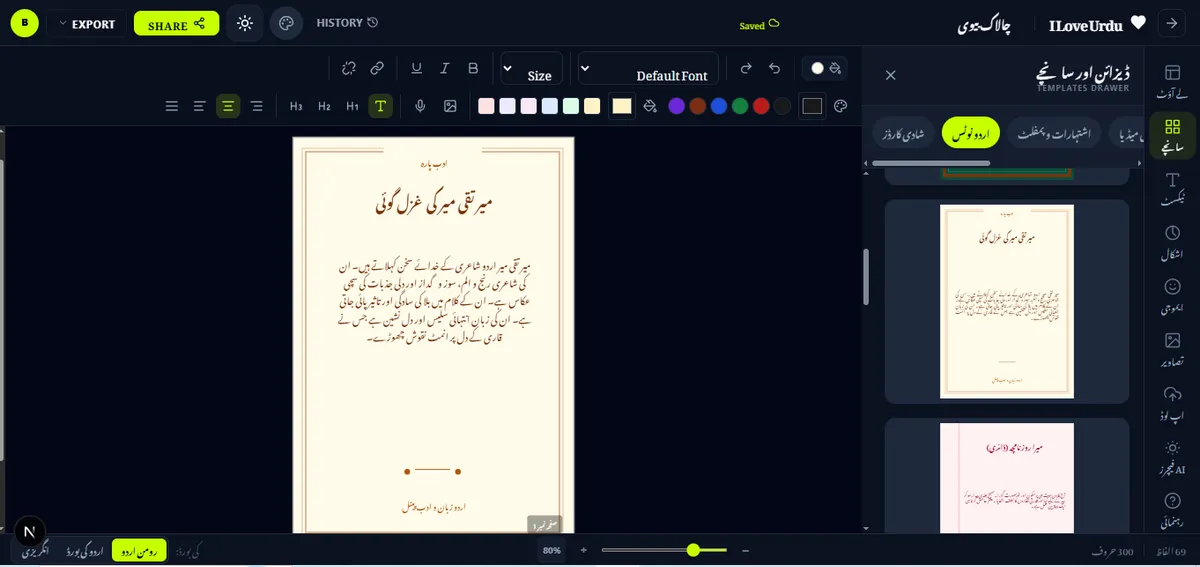
Task: Click the black square color box
Action: [x=812, y=106]
